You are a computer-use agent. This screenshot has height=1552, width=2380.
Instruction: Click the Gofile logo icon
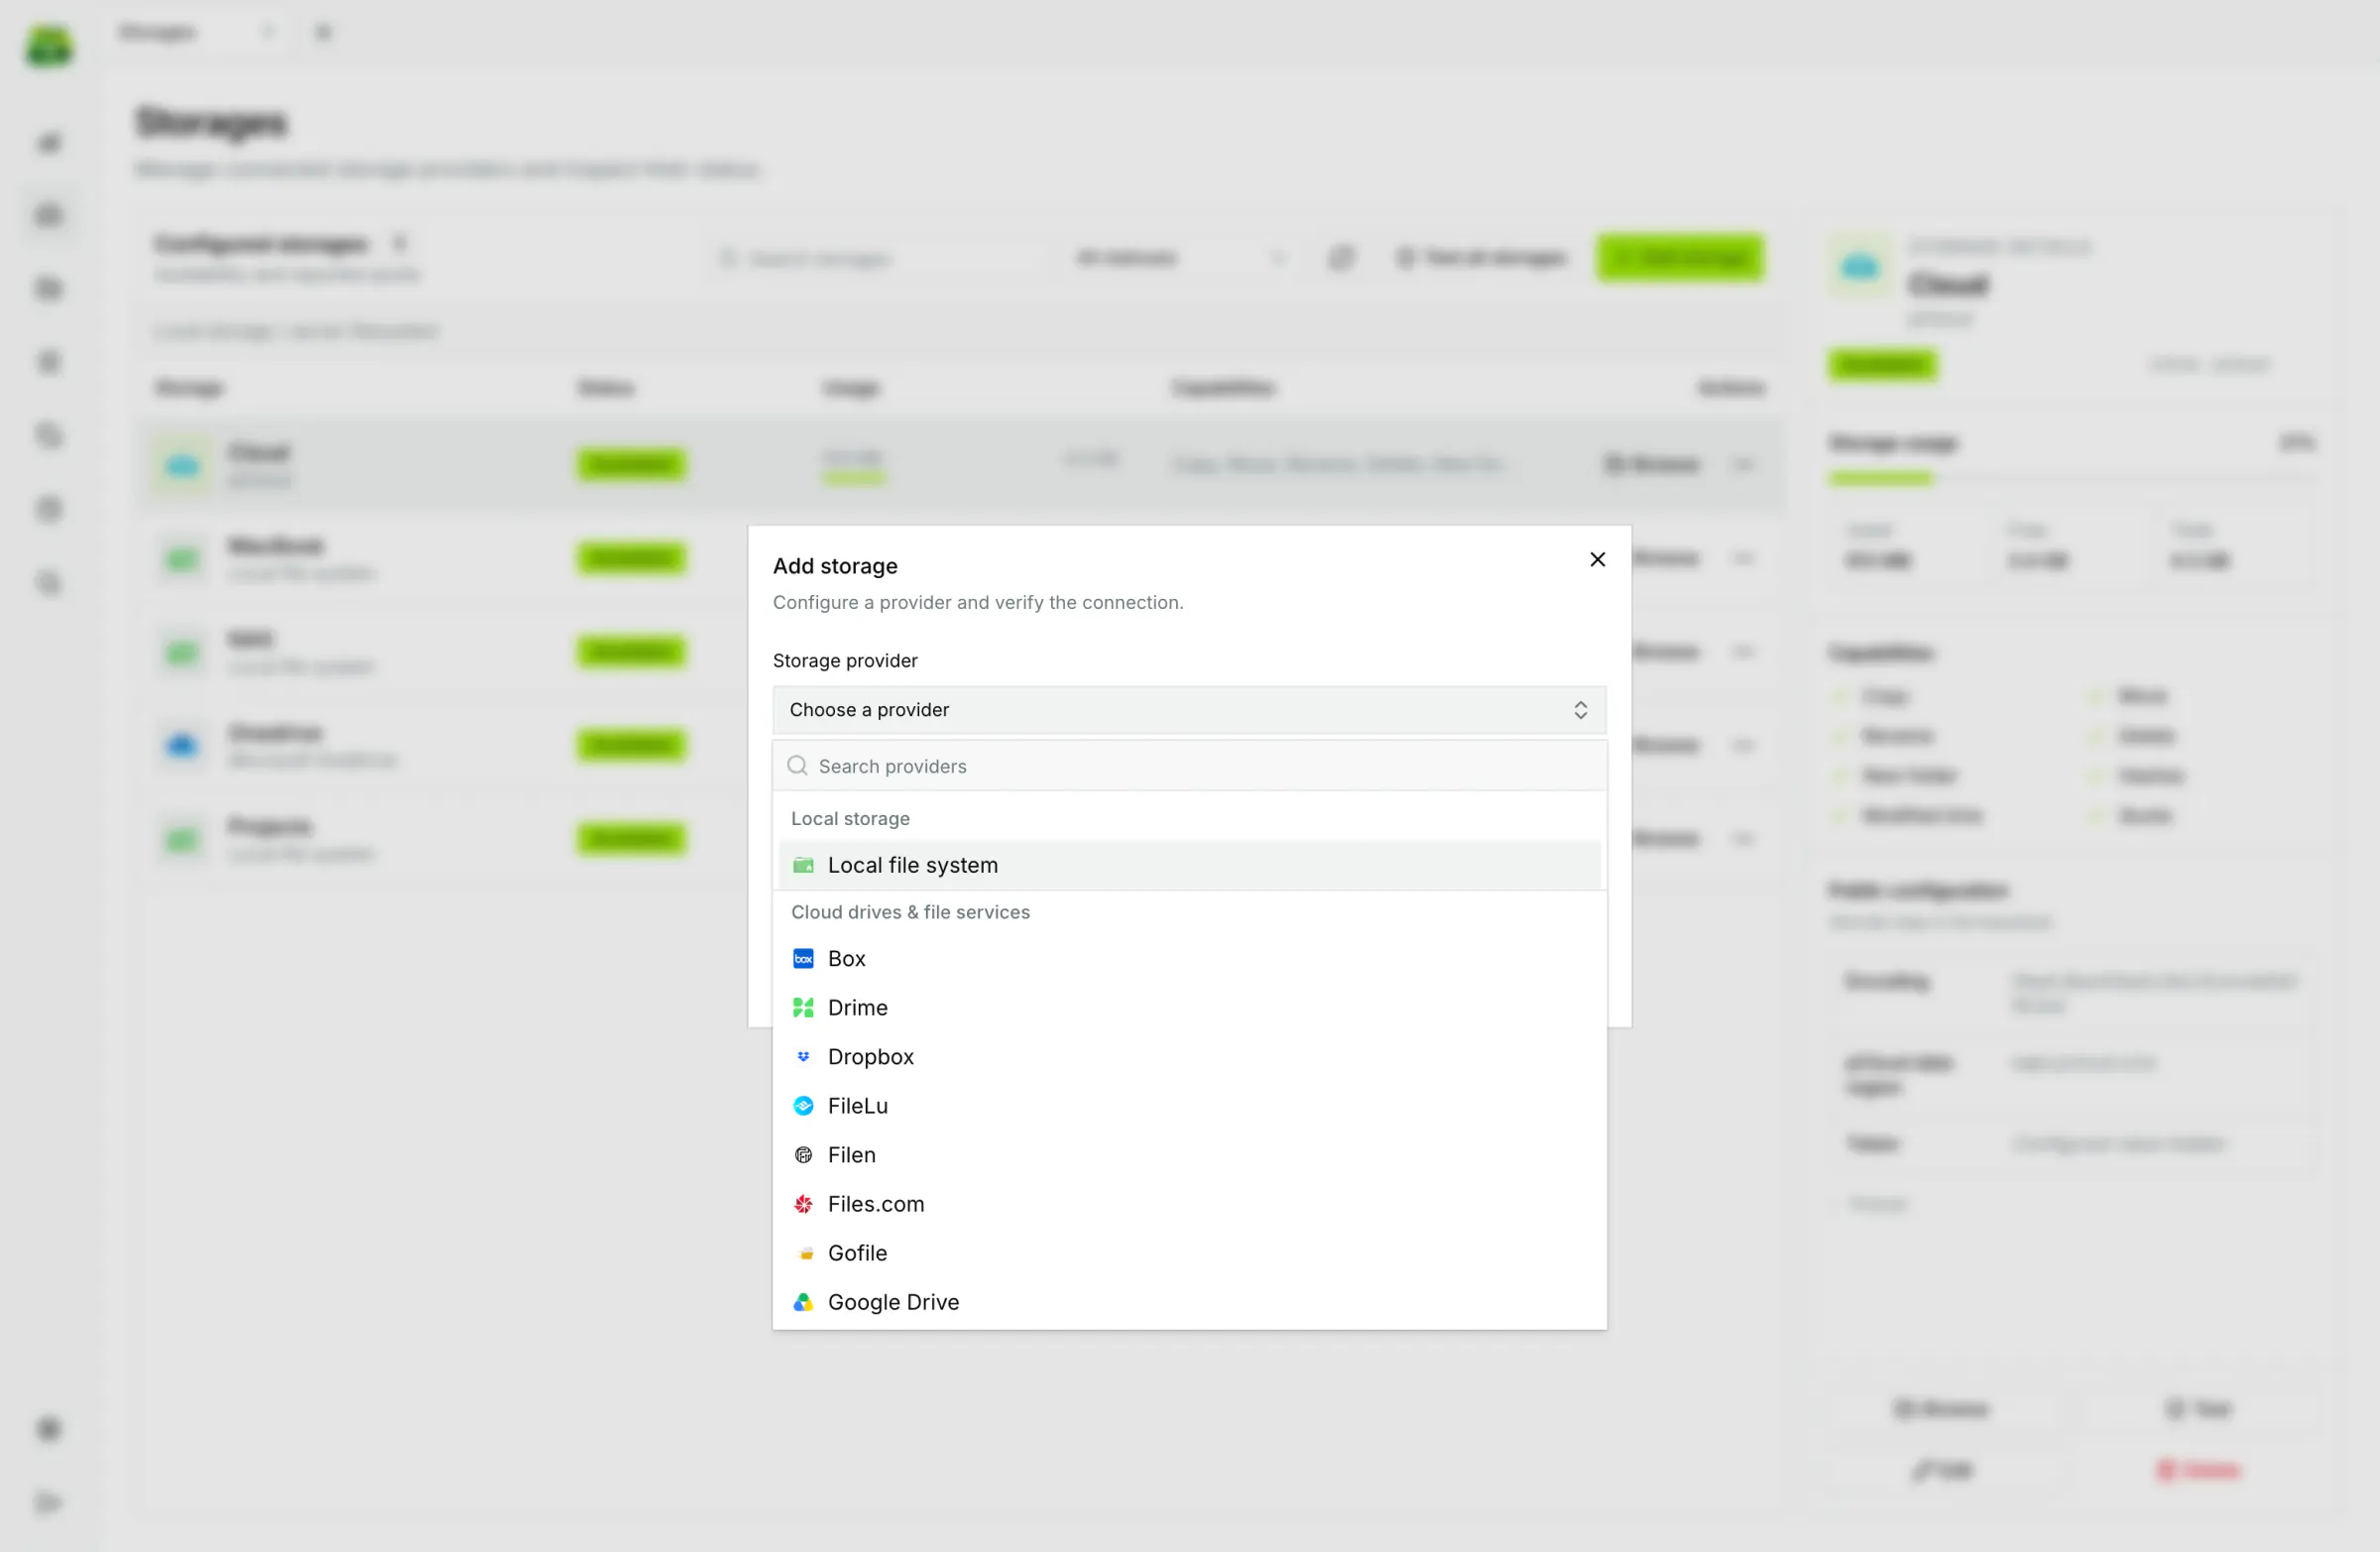(x=803, y=1252)
